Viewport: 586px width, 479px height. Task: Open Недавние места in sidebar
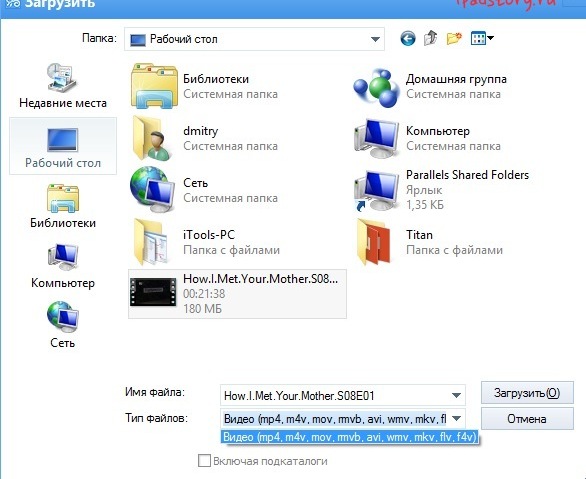63,86
